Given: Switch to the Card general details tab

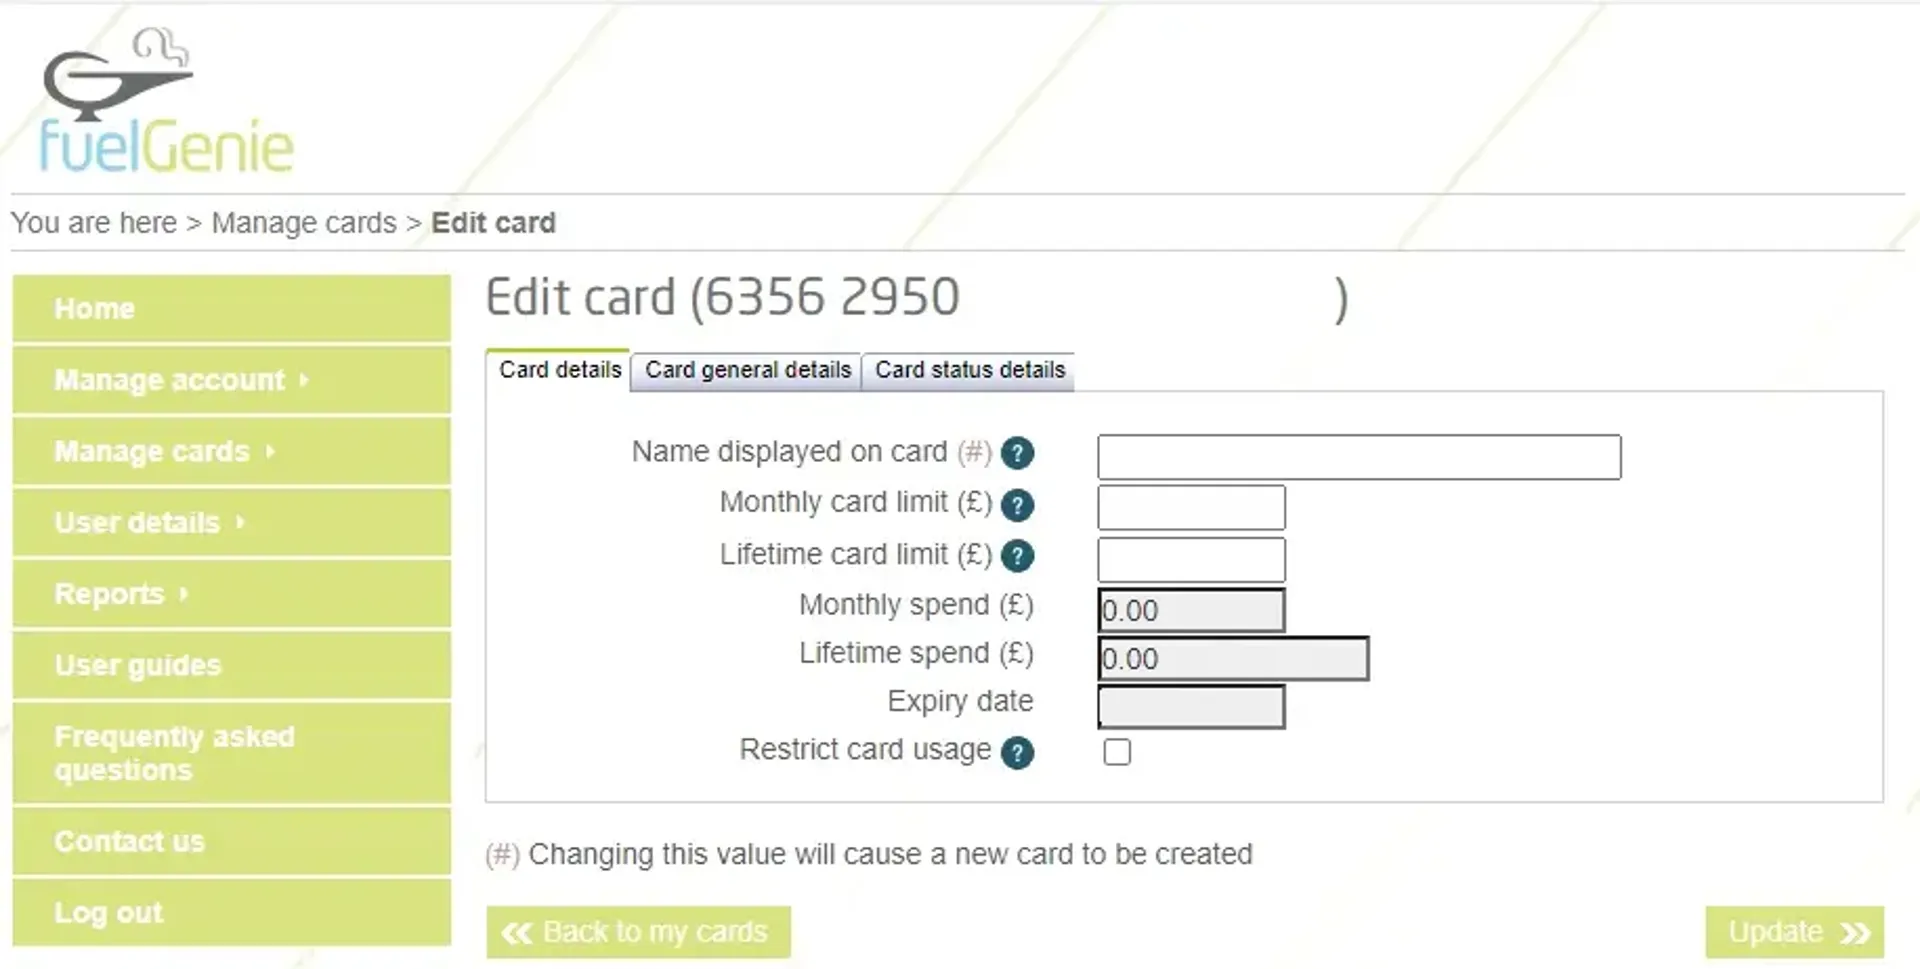Looking at the screenshot, I should [746, 370].
